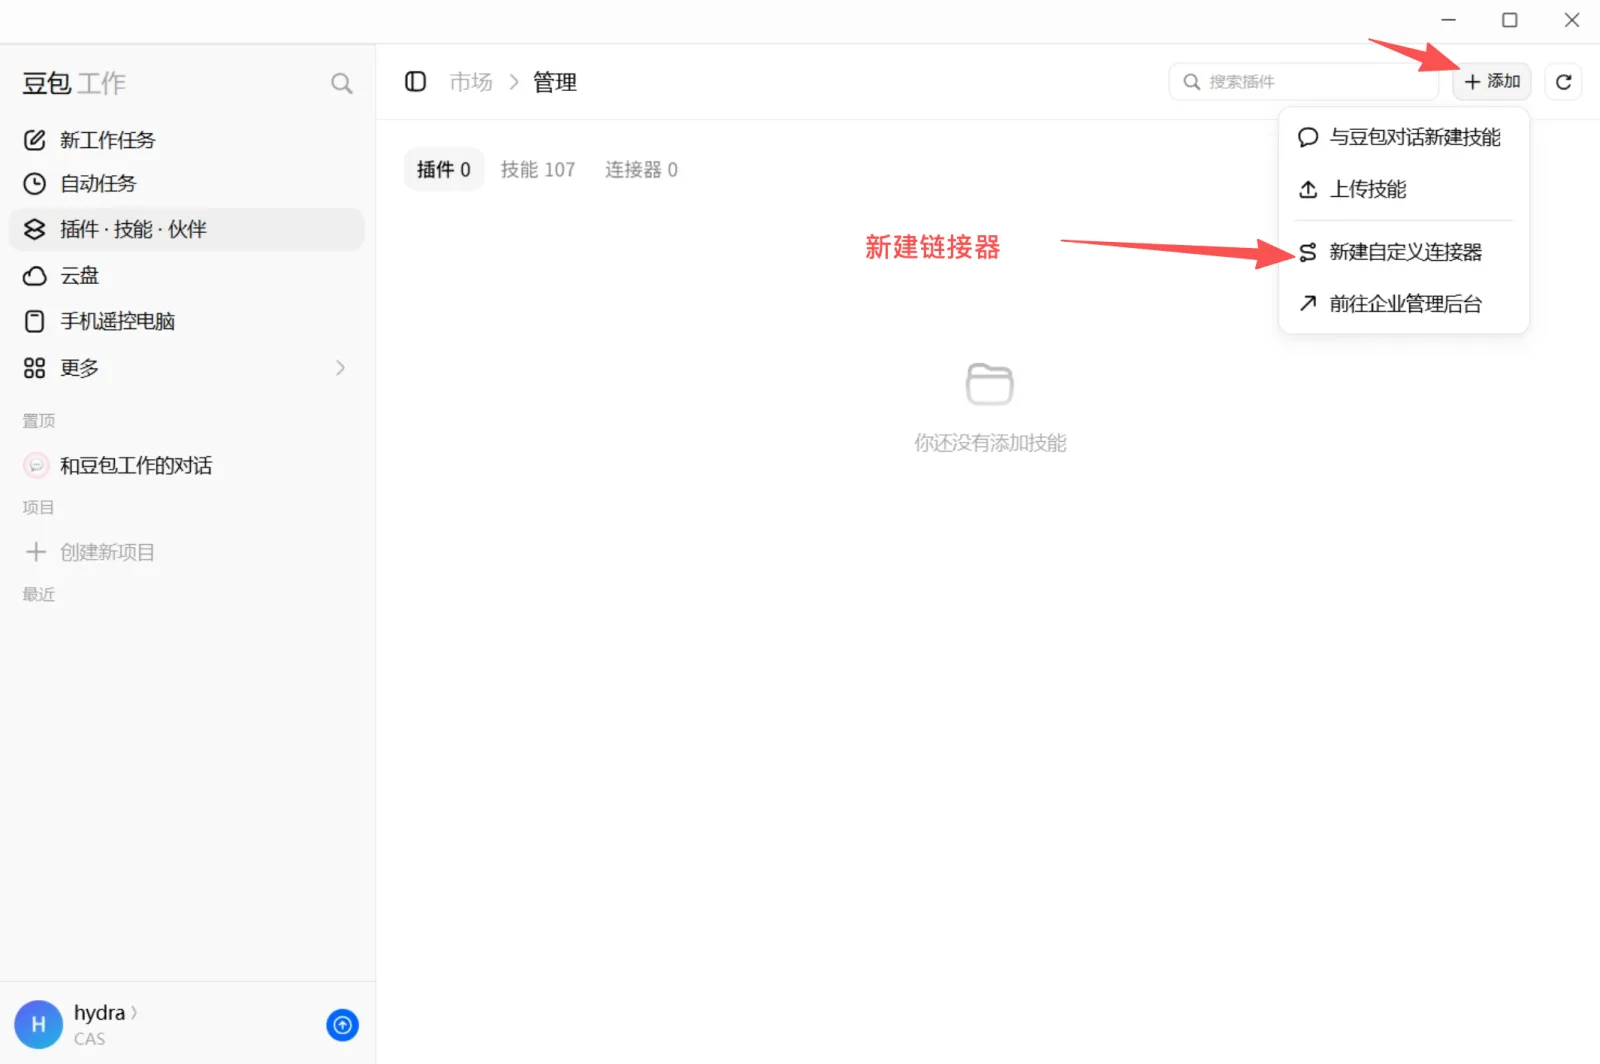1600x1064 pixels.
Task: Choose 上传技能 from the menu
Action: (x=1404, y=190)
